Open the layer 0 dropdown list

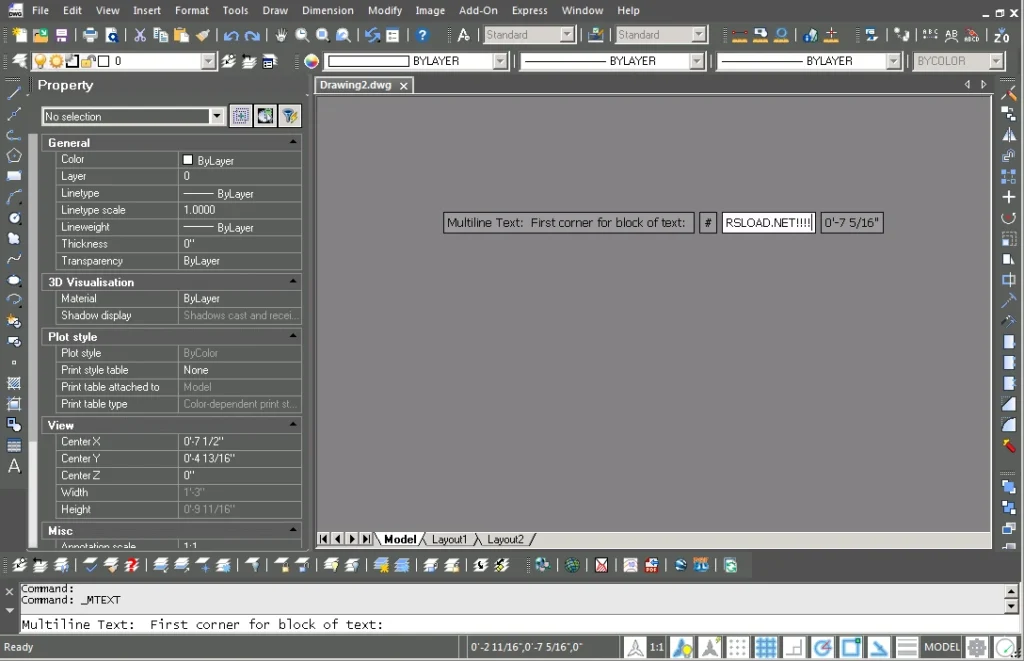pyautogui.click(x=208, y=61)
